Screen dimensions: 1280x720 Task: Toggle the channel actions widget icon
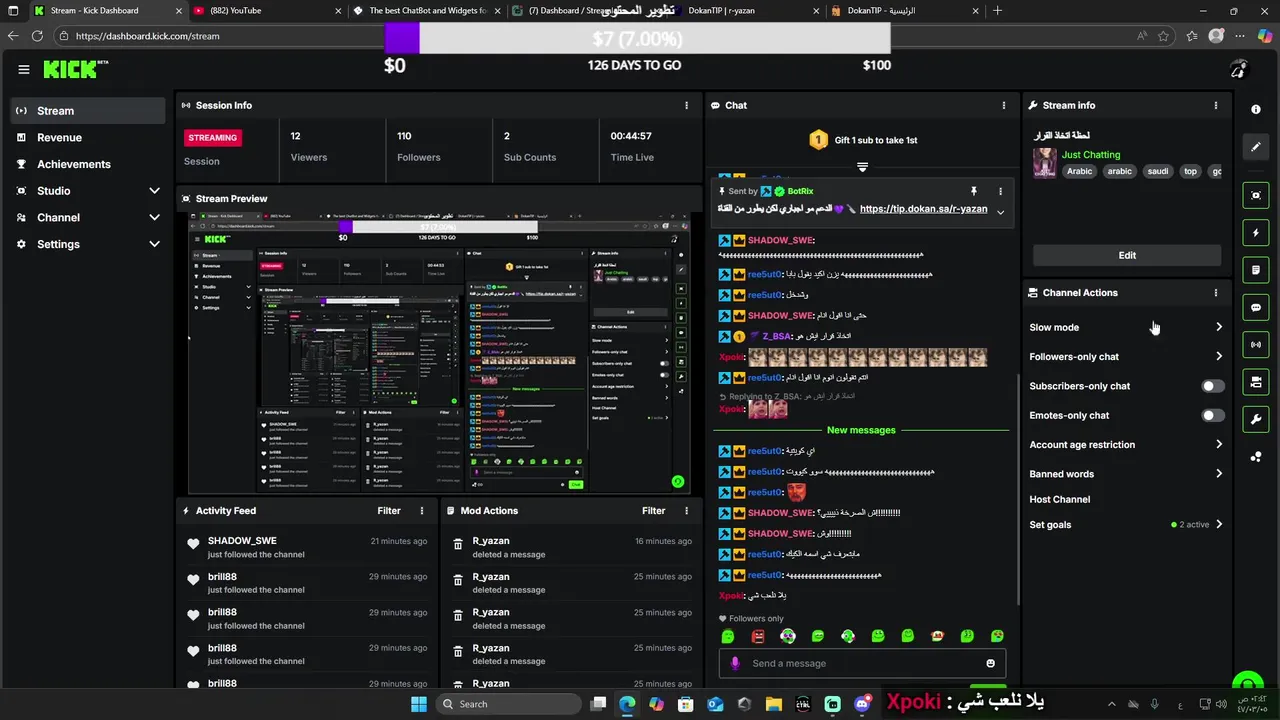1256,382
